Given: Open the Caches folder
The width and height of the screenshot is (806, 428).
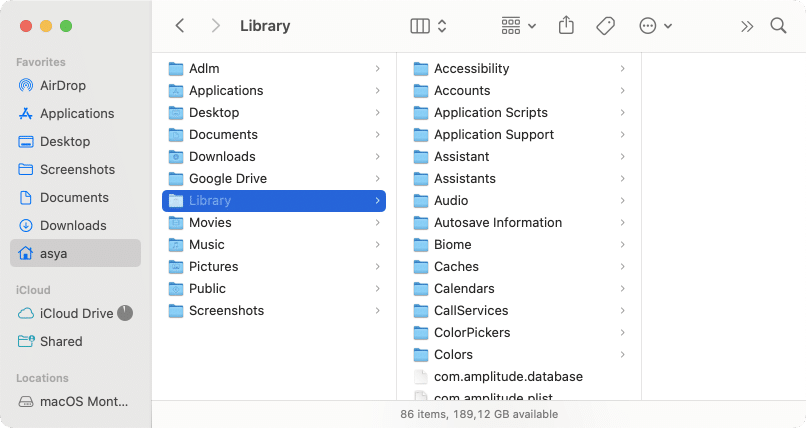Looking at the screenshot, I should [519, 267].
